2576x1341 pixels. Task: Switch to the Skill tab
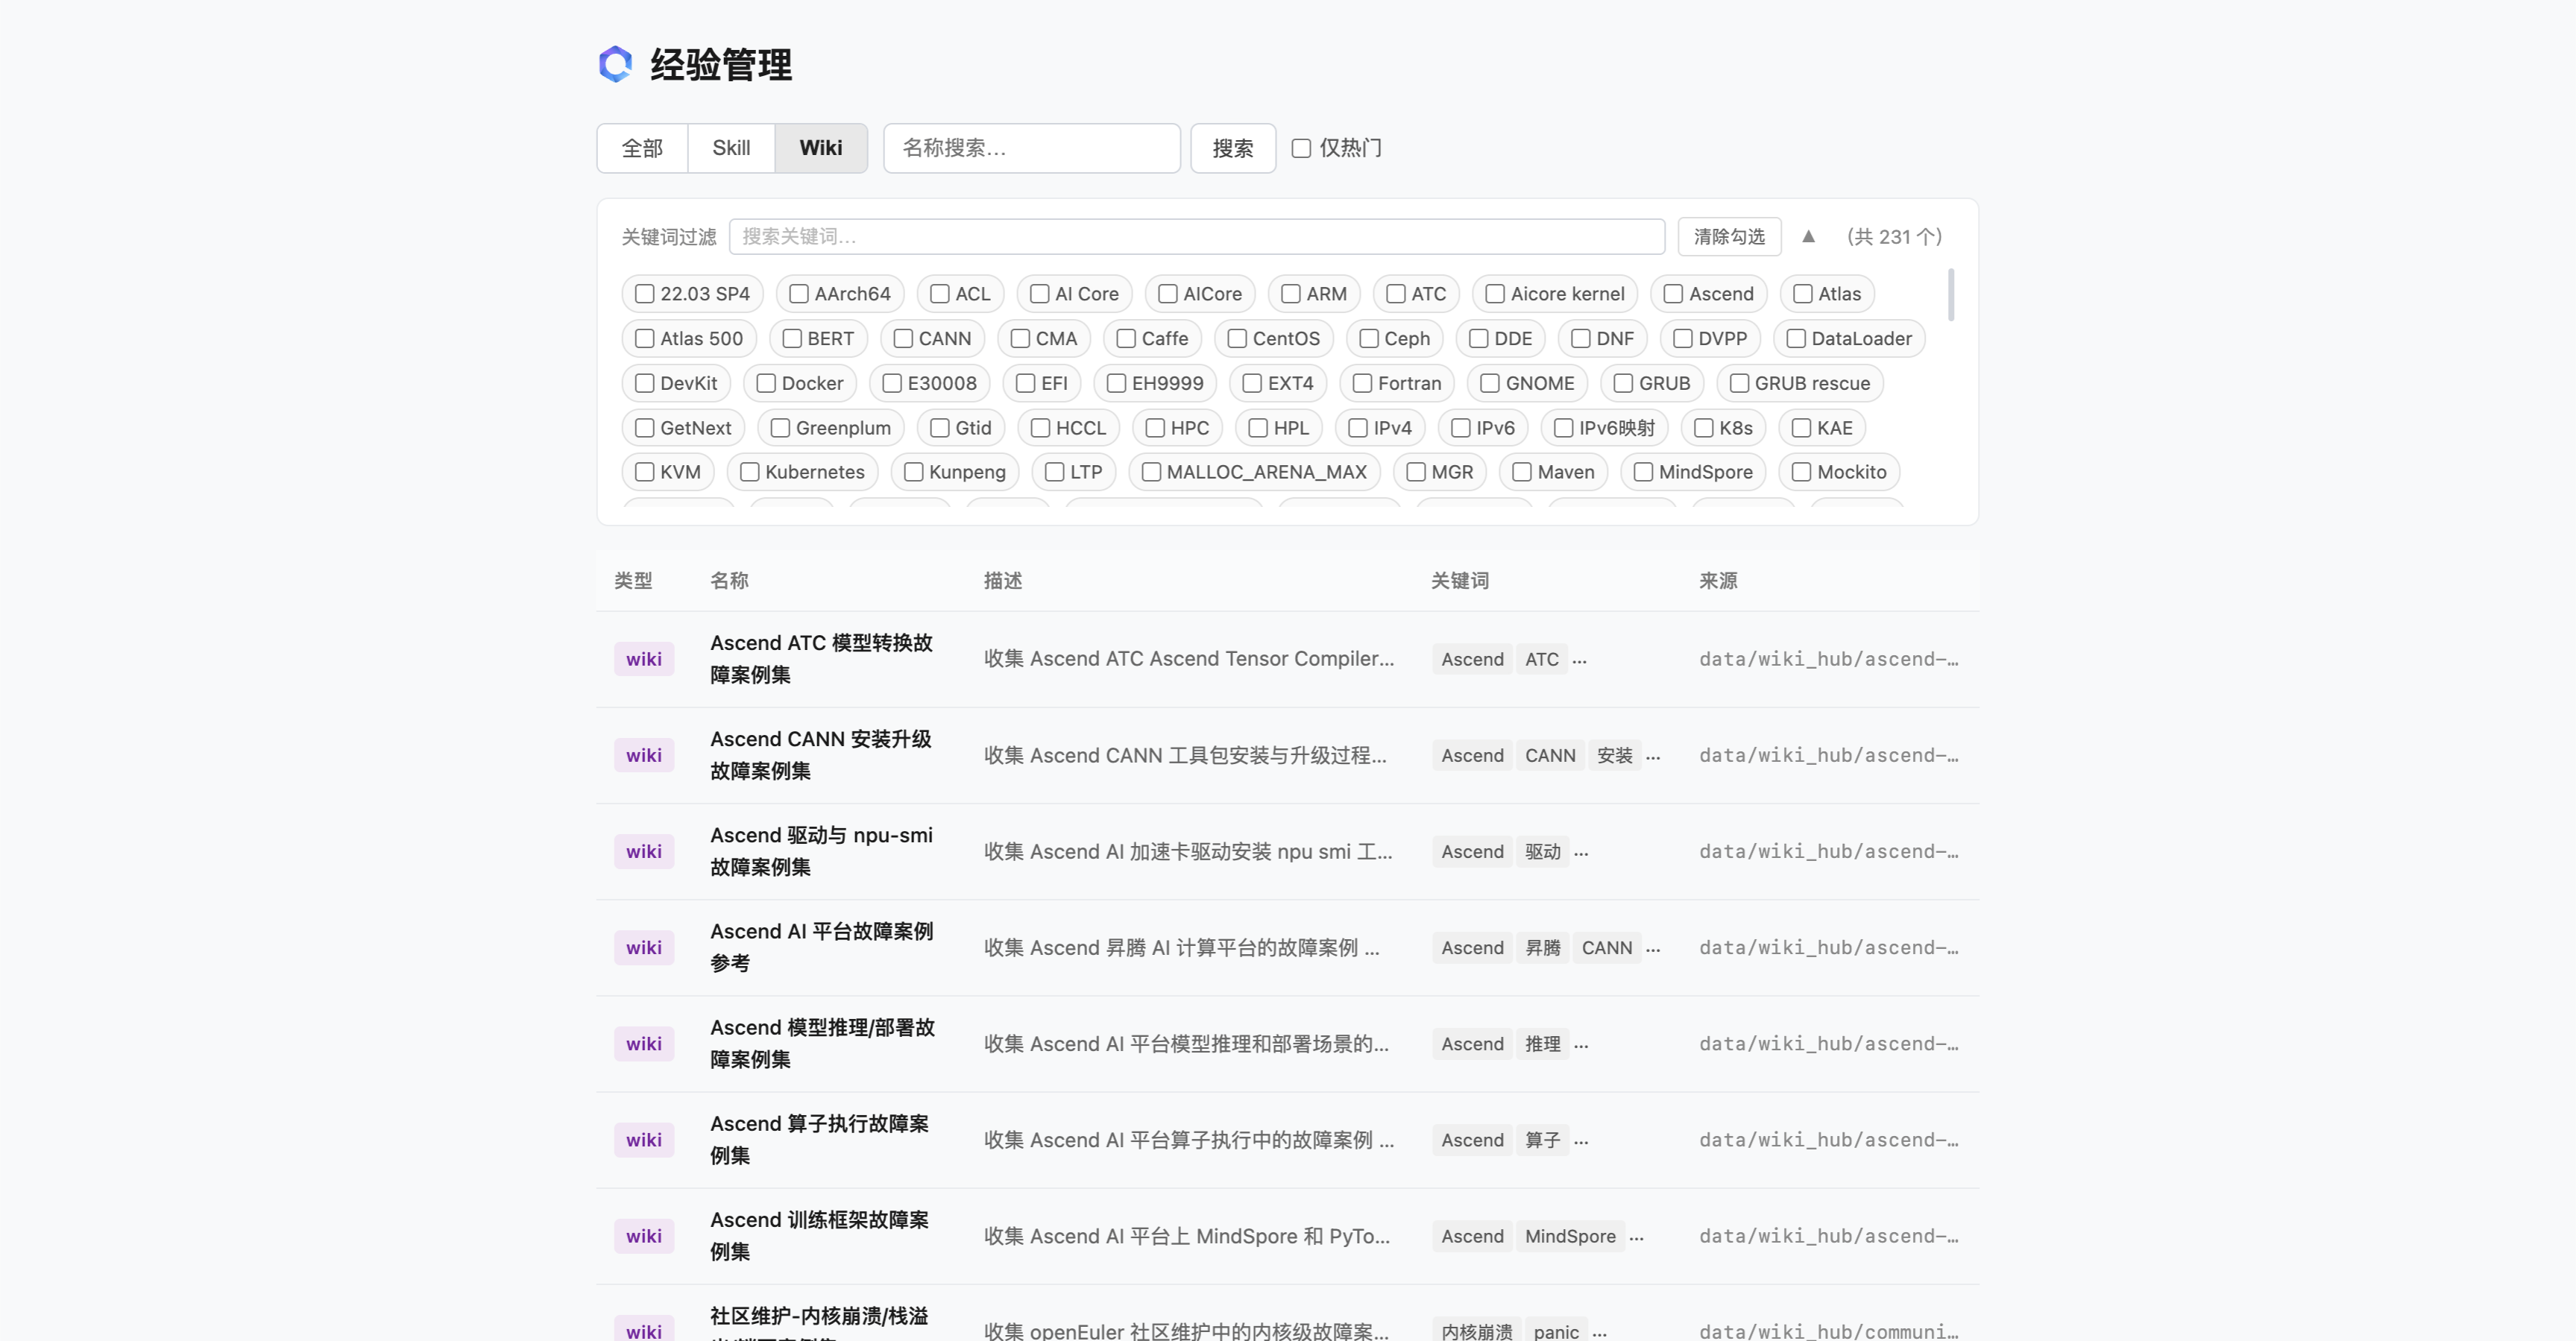(x=731, y=148)
